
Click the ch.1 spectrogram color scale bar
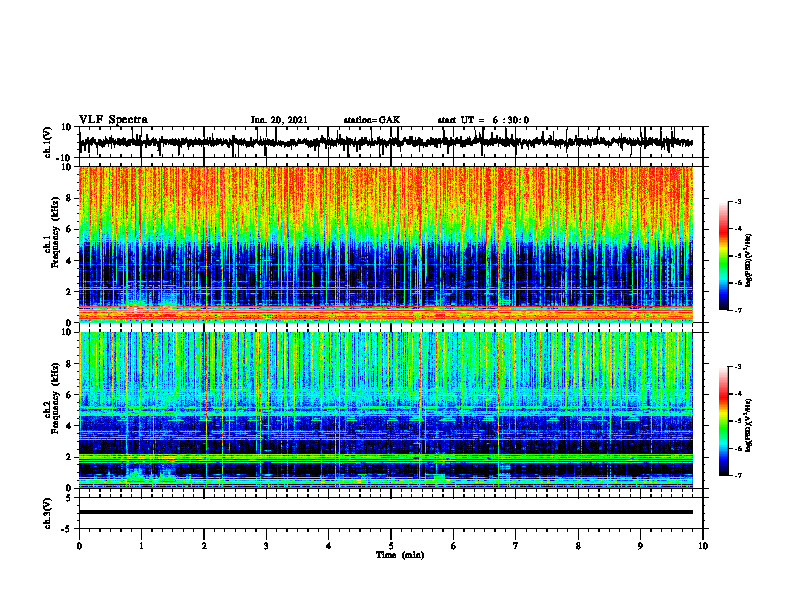point(723,256)
